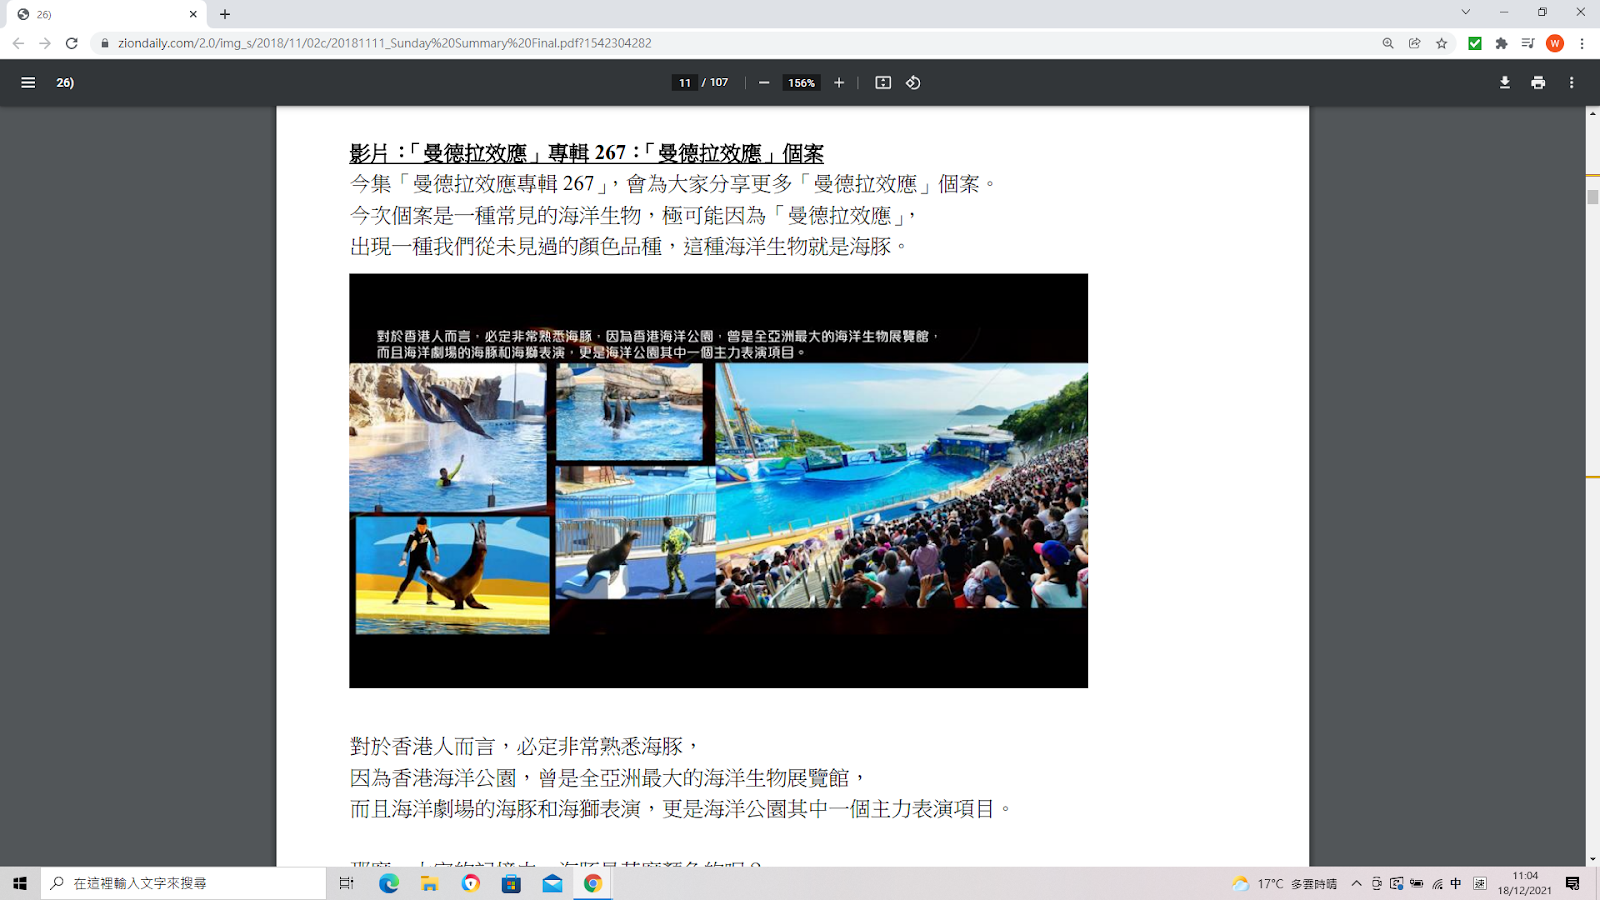
Task: Download the PDF file
Action: (1505, 83)
